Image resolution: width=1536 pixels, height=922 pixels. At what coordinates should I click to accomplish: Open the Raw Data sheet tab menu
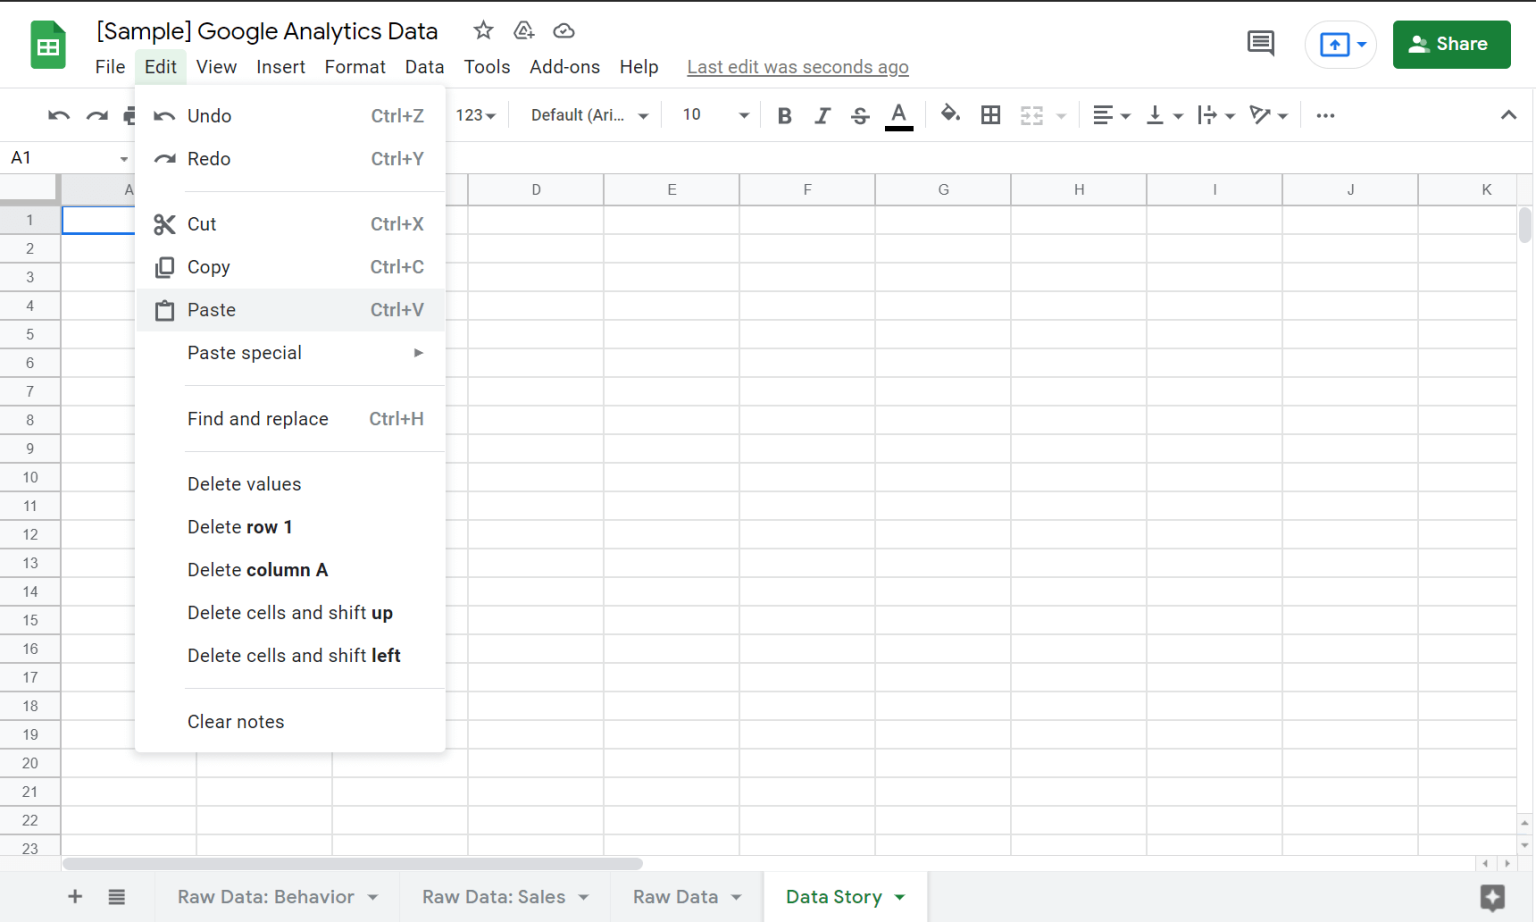point(737,897)
